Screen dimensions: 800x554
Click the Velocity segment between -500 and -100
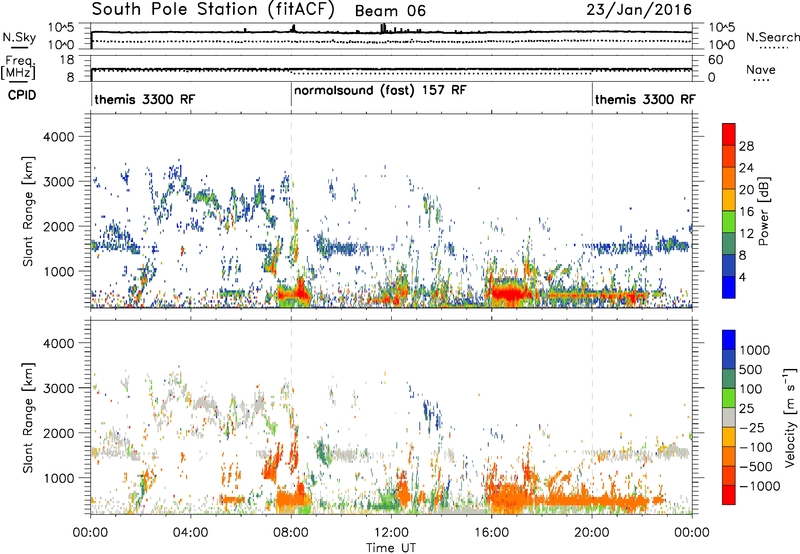(x=729, y=457)
